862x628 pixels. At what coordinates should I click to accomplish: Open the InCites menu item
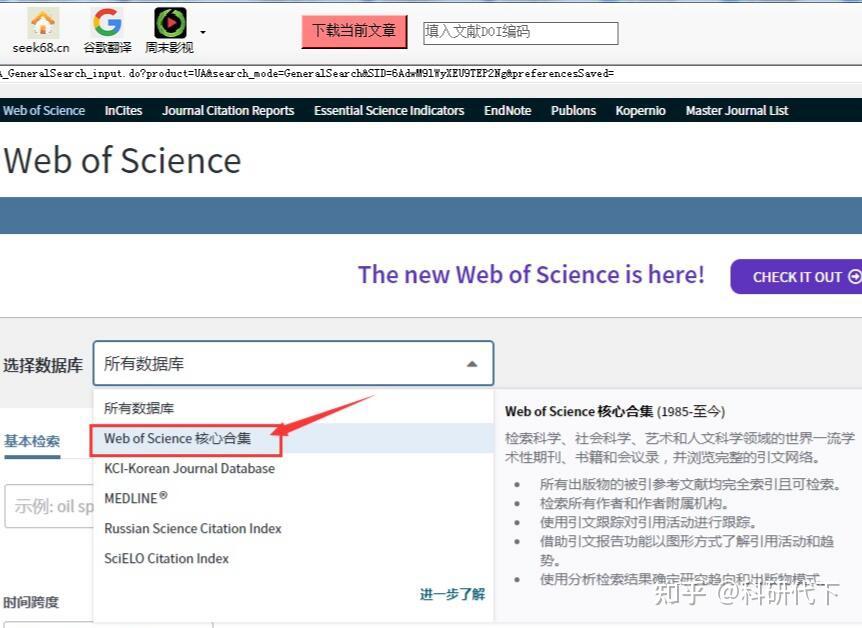(x=122, y=111)
